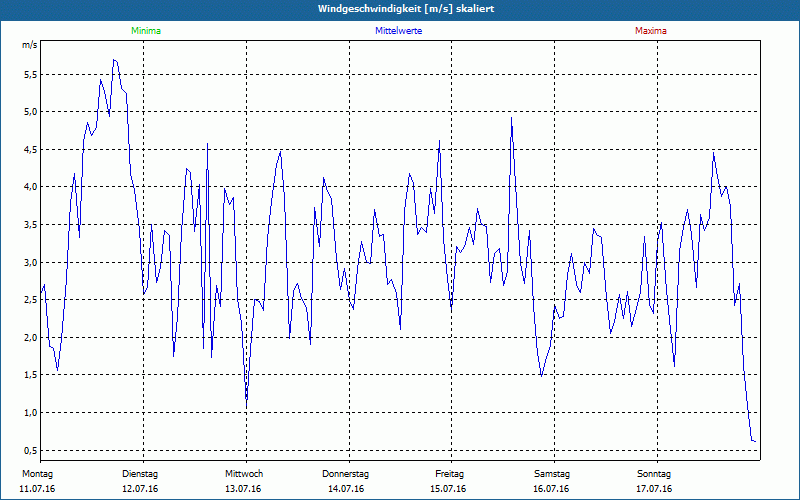Click the chart title Windgeschwindigkeit [m/s] skaliert

[406, 9]
